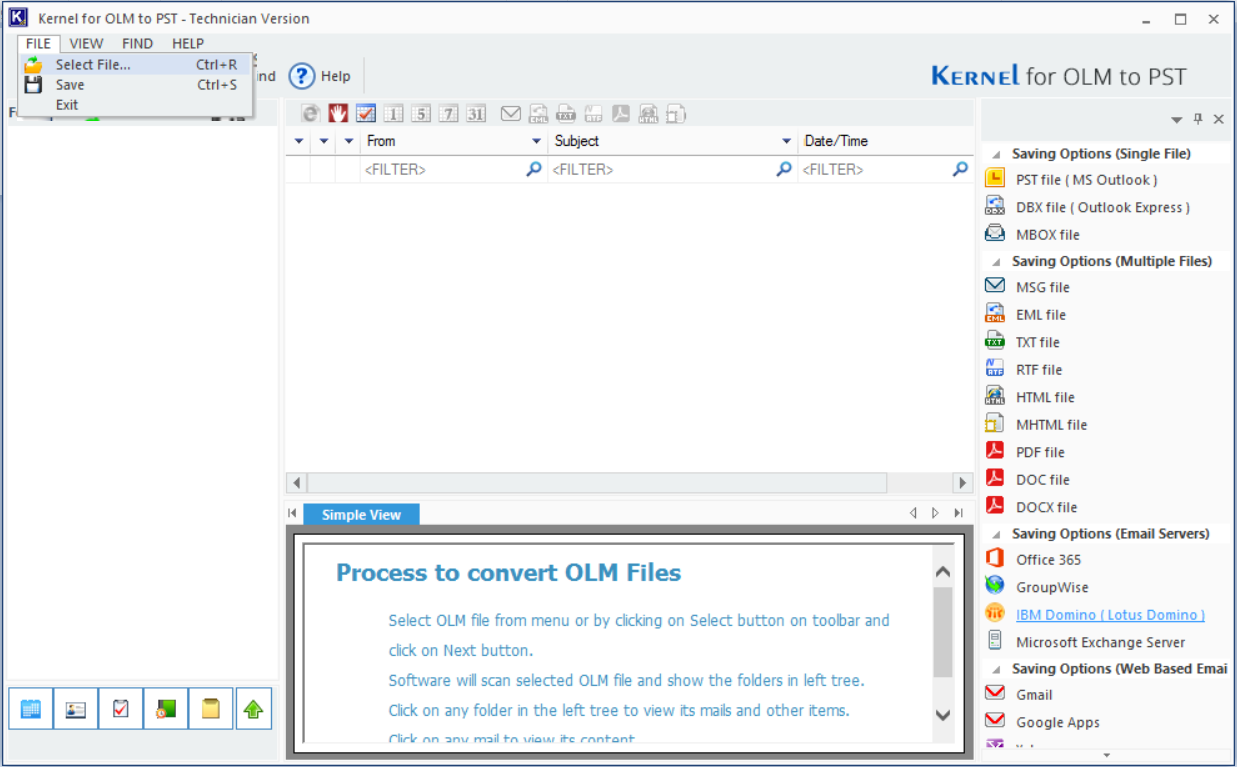Image resolution: width=1237 pixels, height=767 pixels.
Task: Open the journal view button
Action: pos(165,709)
